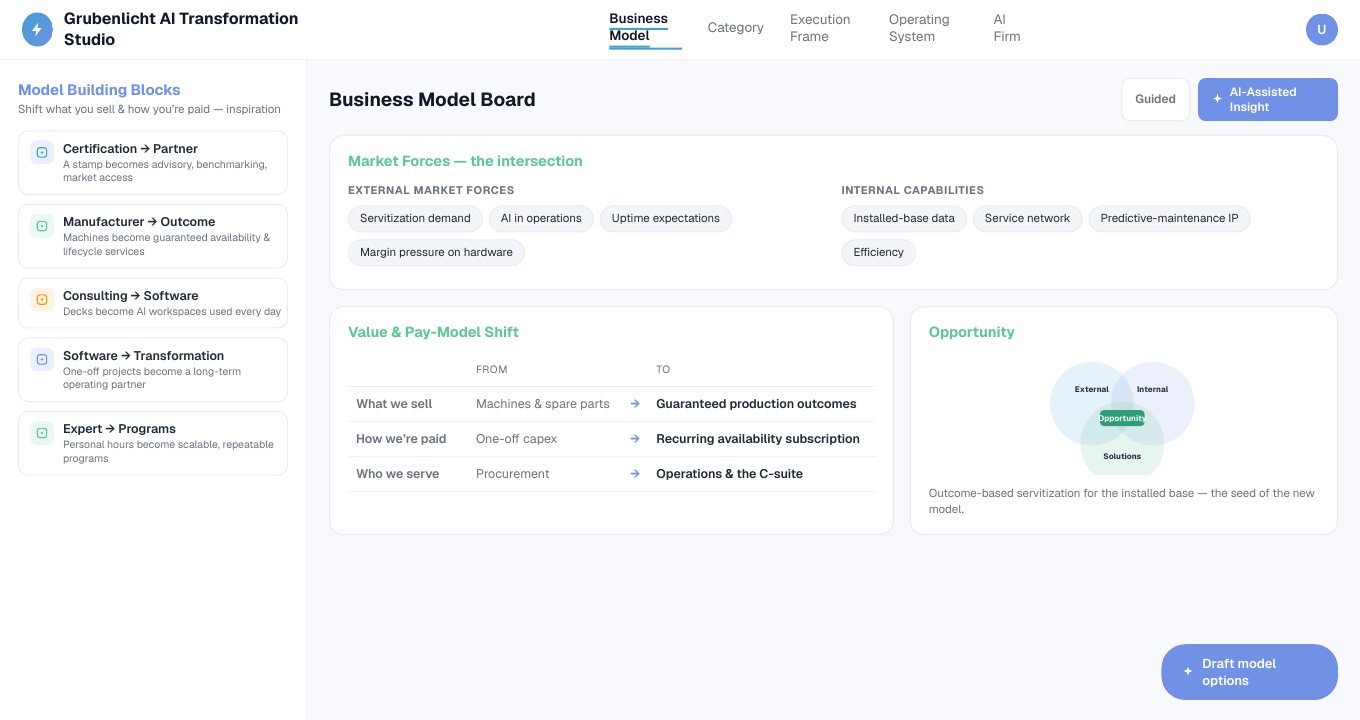This screenshot has width=1360, height=720.
Task: Click the 'What we sell' row label
Action: coord(394,404)
